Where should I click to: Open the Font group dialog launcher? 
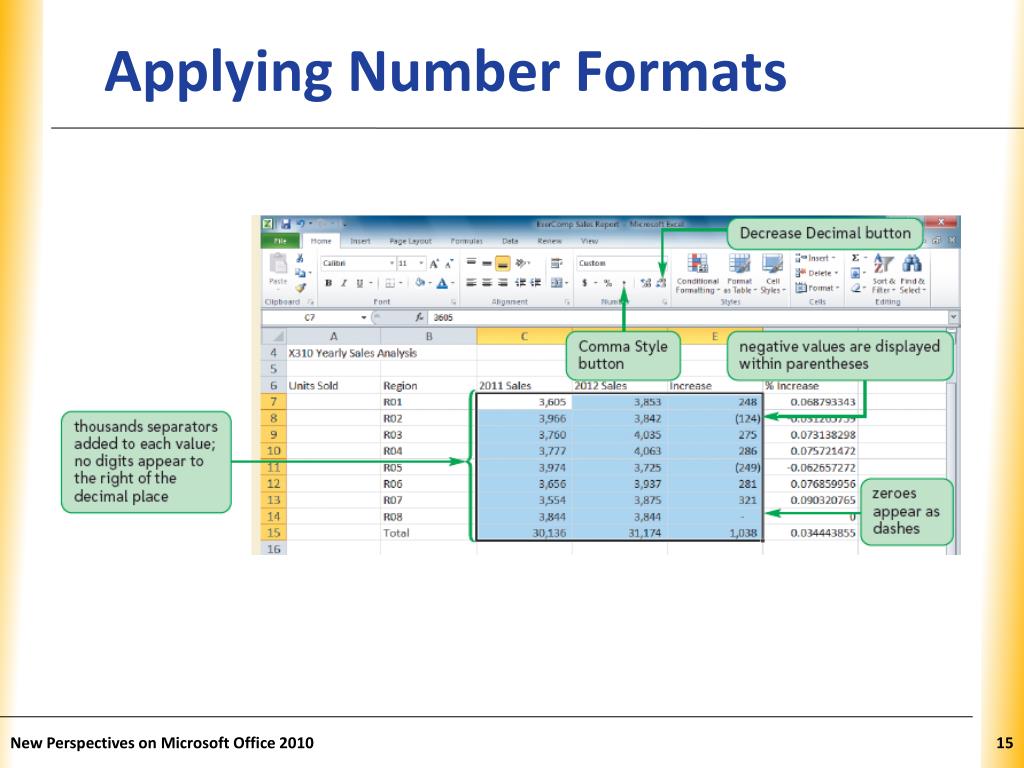point(453,302)
